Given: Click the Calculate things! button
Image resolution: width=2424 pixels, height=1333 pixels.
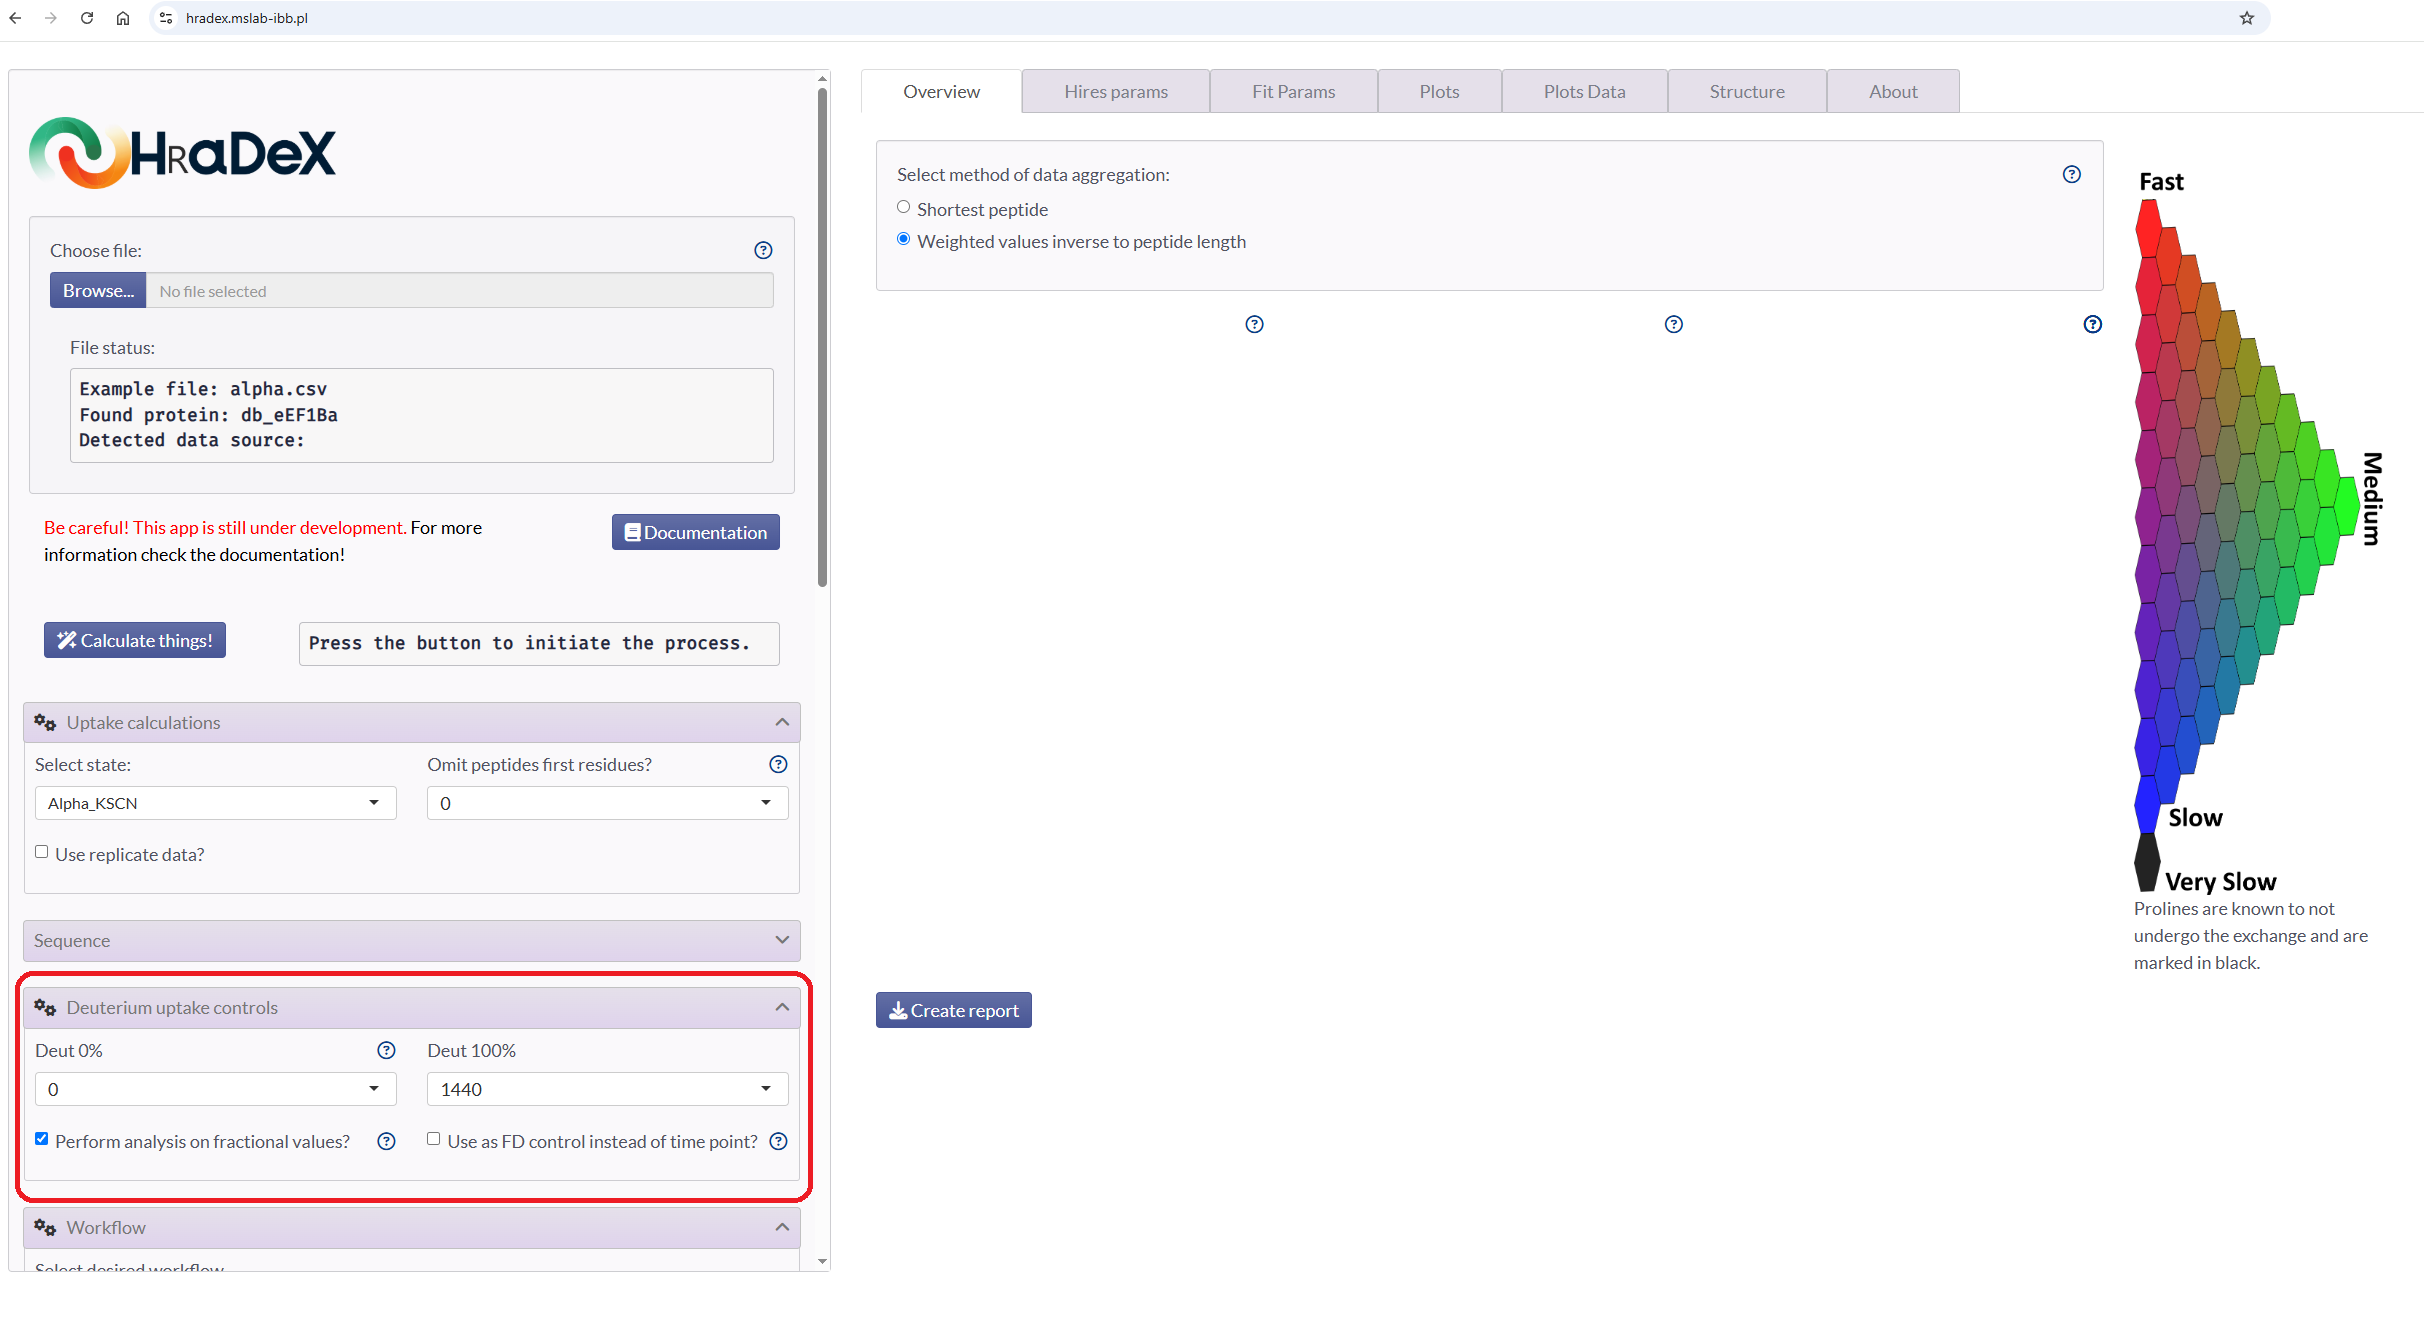Looking at the screenshot, I should point(135,640).
